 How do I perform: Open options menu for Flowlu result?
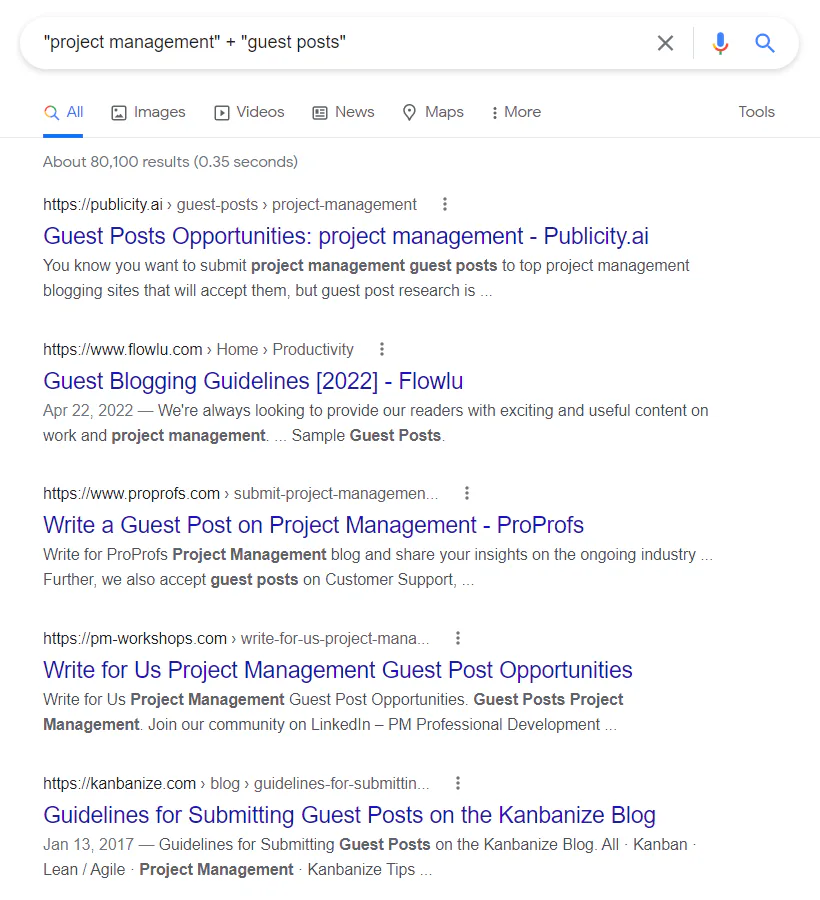click(x=382, y=349)
